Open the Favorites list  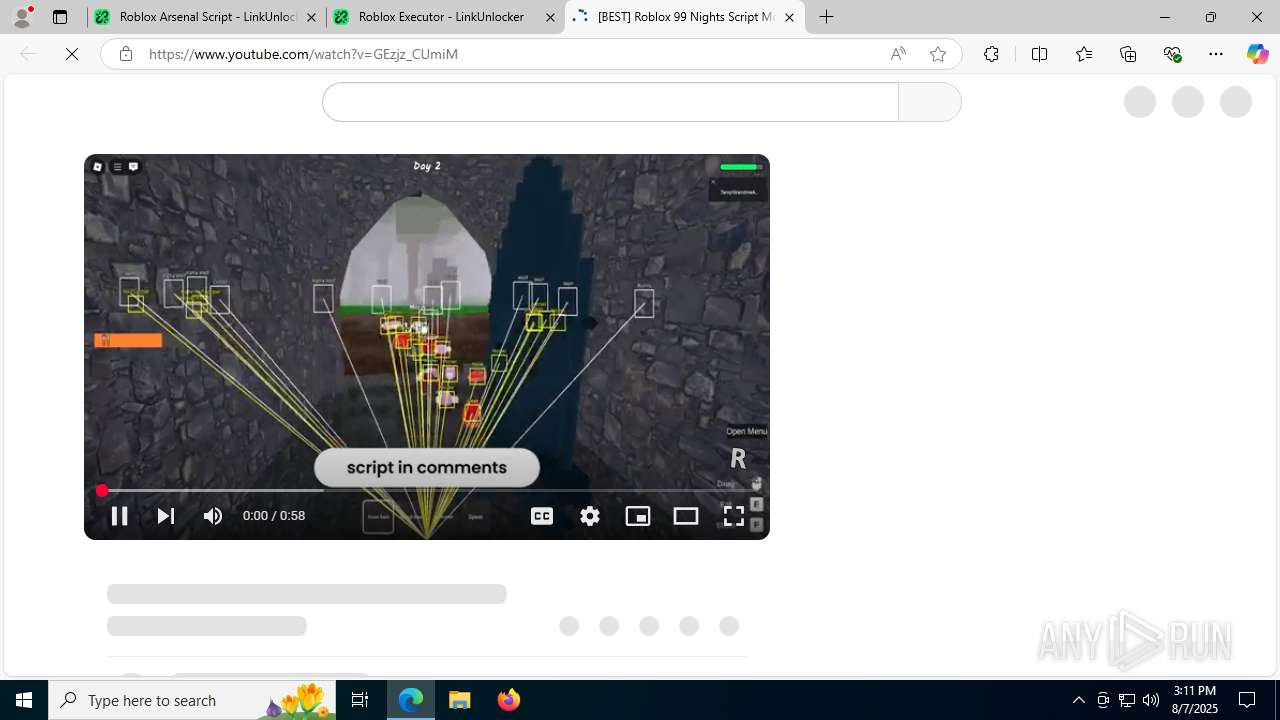coord(1083,54)
